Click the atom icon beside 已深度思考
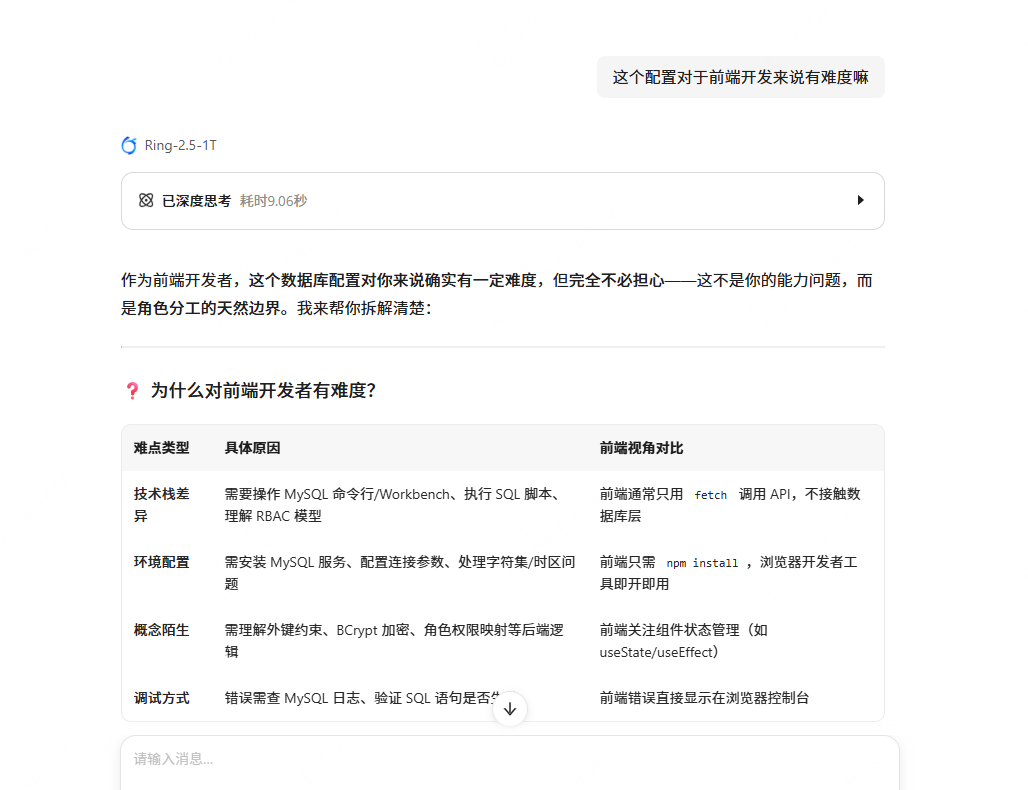 (x=145, y=200)
